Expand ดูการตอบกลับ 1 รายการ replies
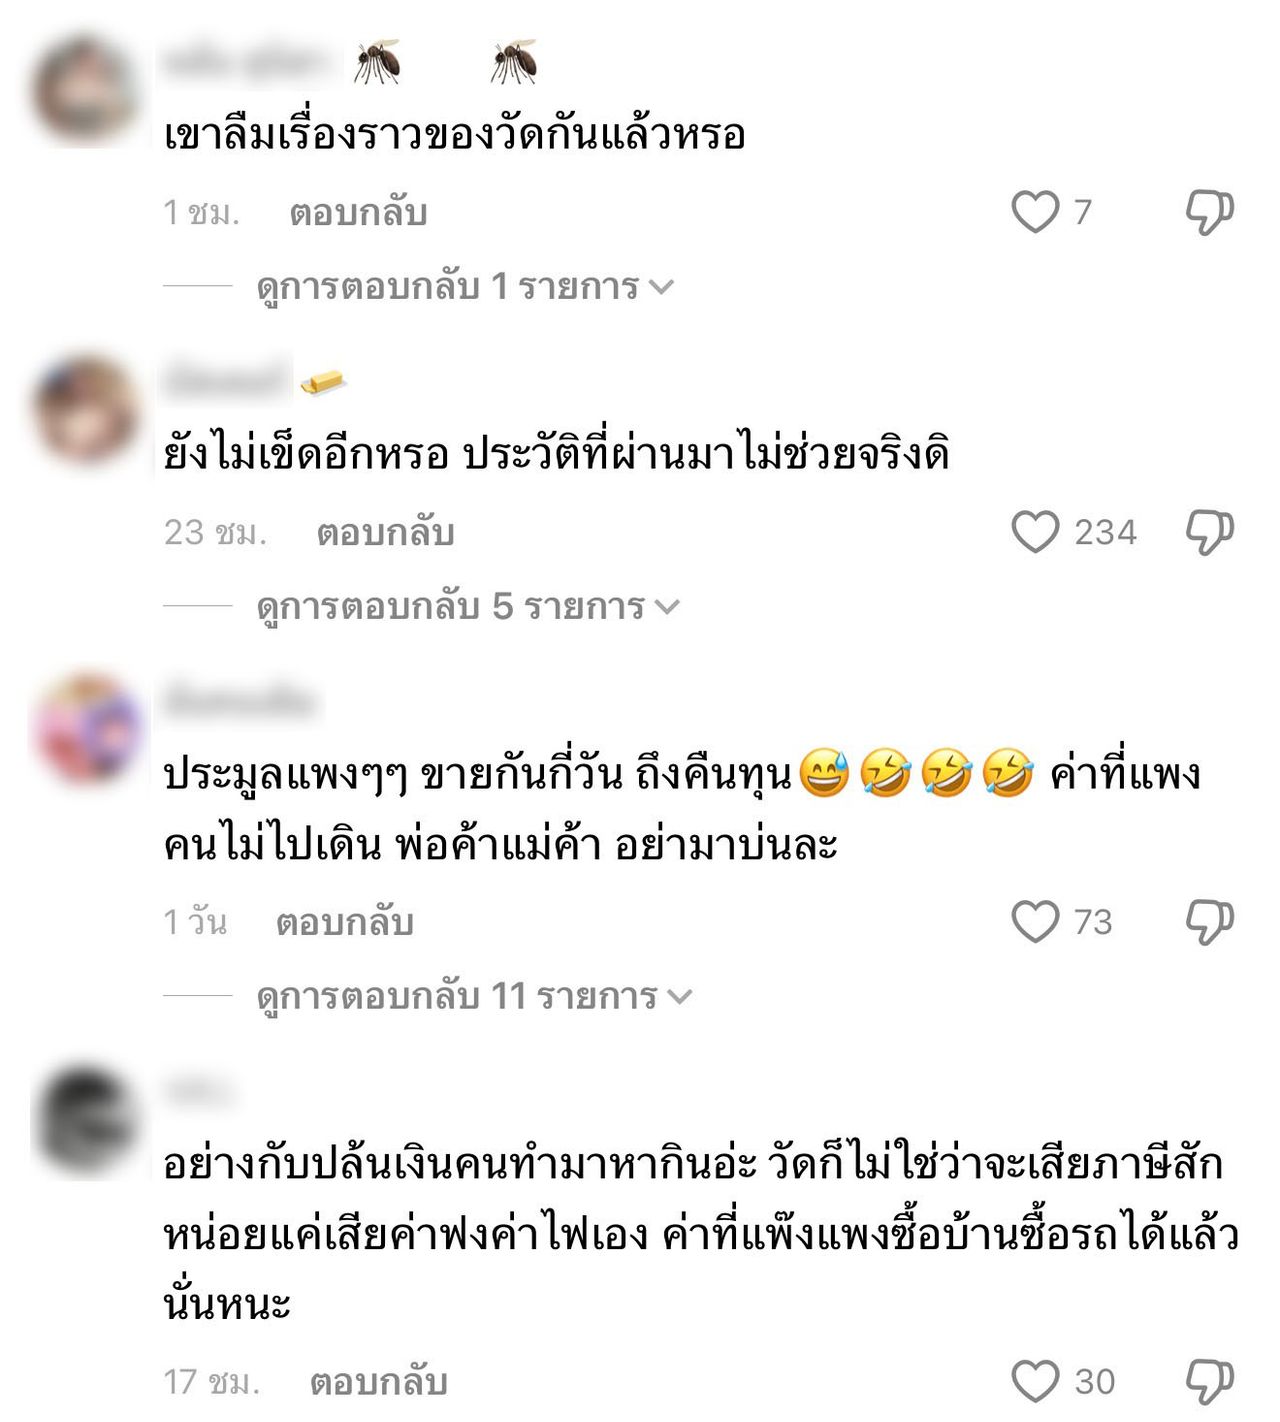This screenshot has width=1280, height=1422. [x=465, y=287]
